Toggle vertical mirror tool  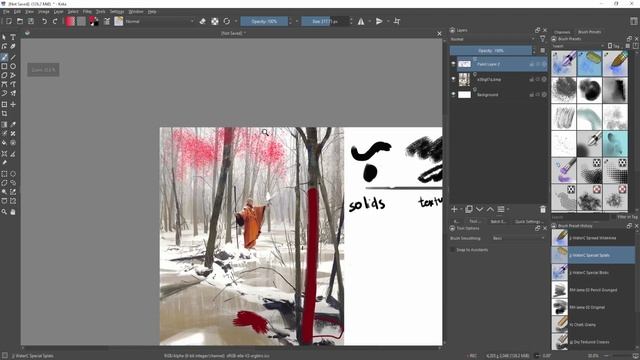coord(379,21)
